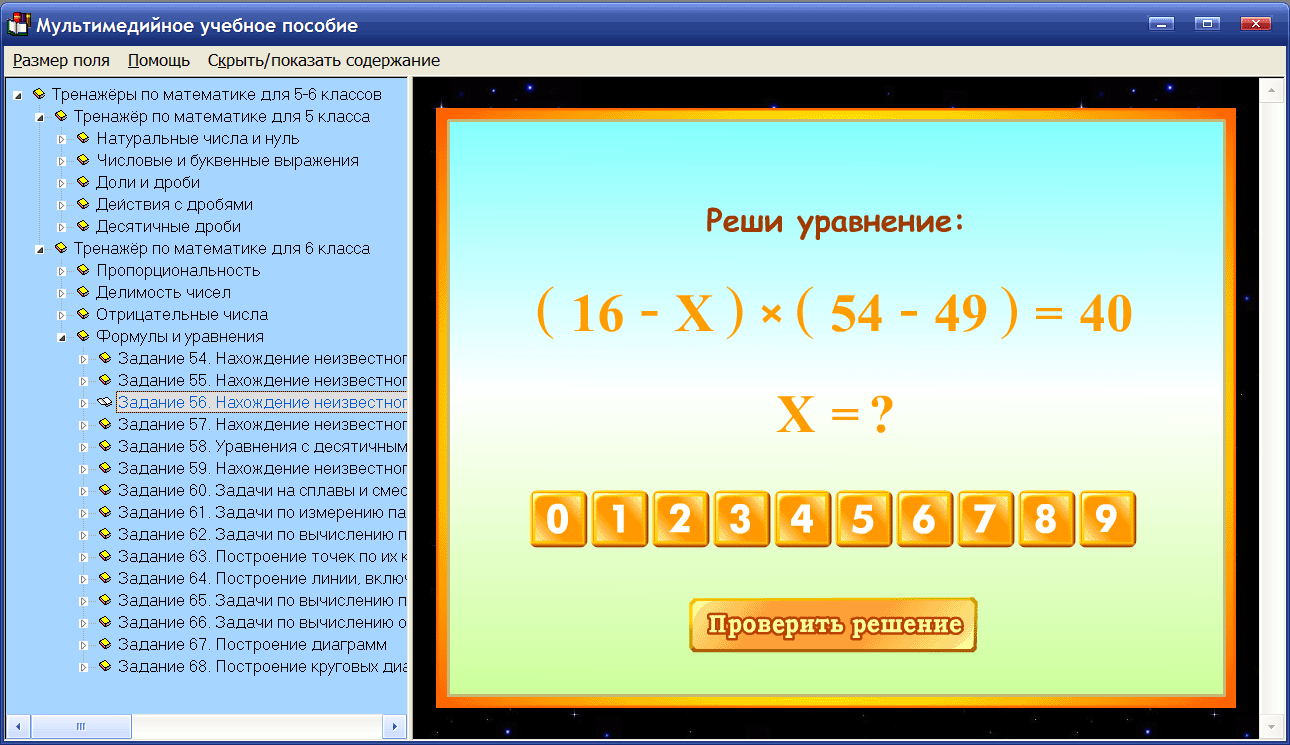Click the book icon beside "Доли и дроби"

(85, 182)
